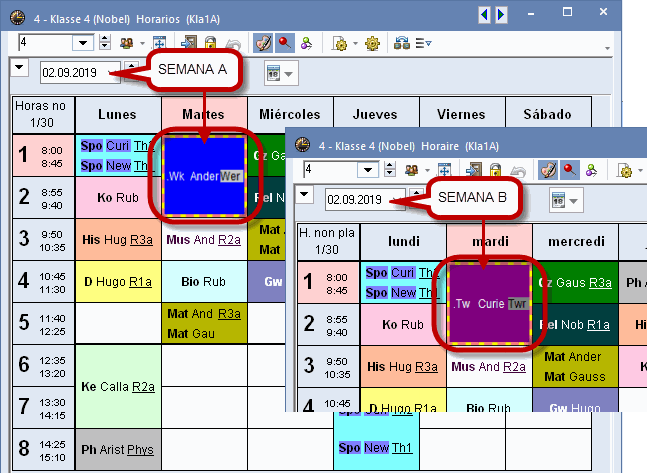Open calendar dropdown arrow in Horarios date bar

[x=288, y=74]
